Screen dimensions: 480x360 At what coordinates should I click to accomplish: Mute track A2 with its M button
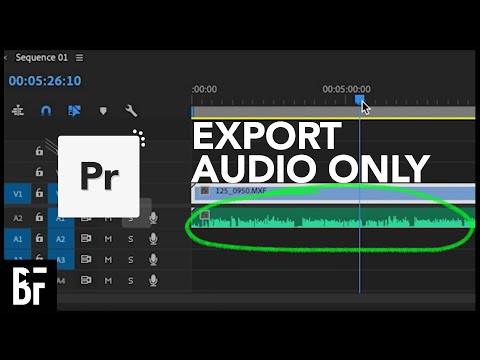tap(108, 239)
